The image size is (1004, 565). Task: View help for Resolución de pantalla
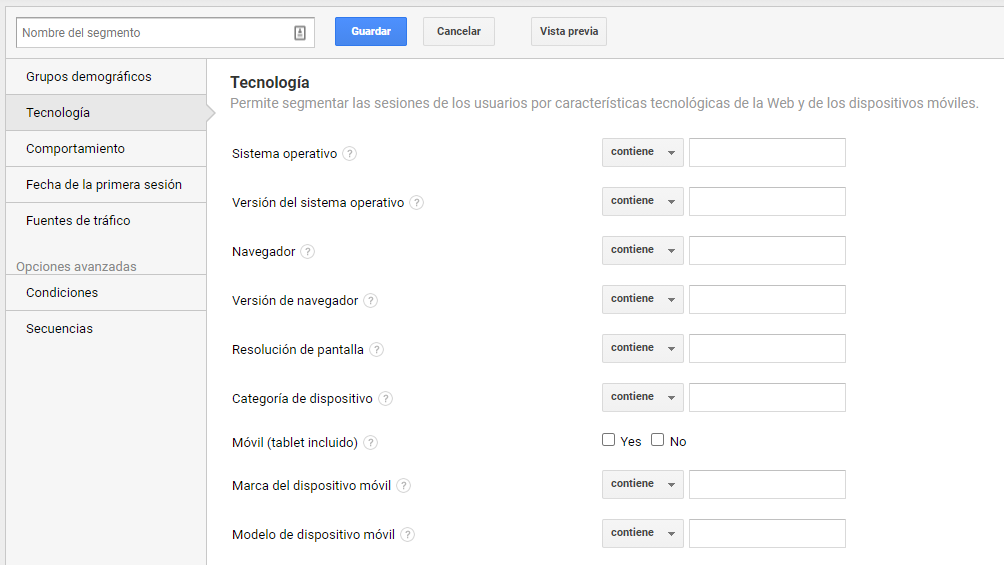(376, 350)
